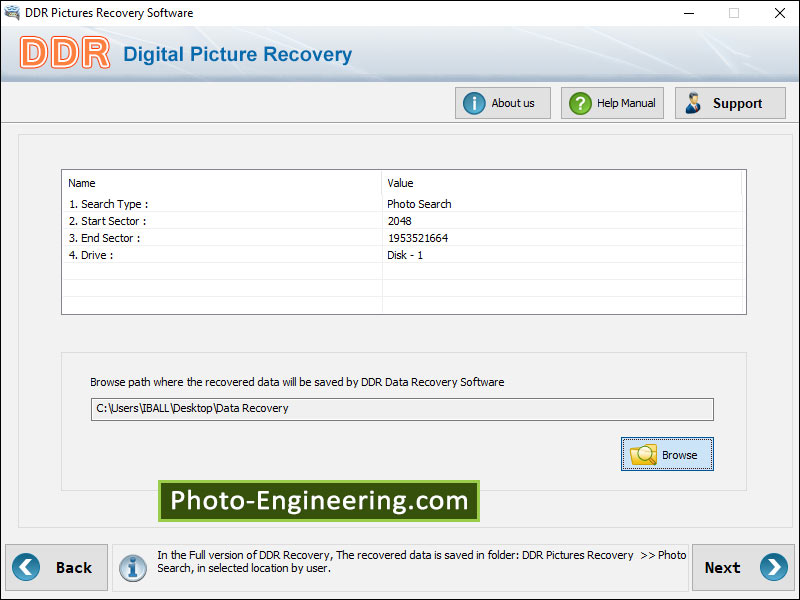Click the green question mark Help Manual icon
The height and width of the screenshot is (600, 800).
581,102
